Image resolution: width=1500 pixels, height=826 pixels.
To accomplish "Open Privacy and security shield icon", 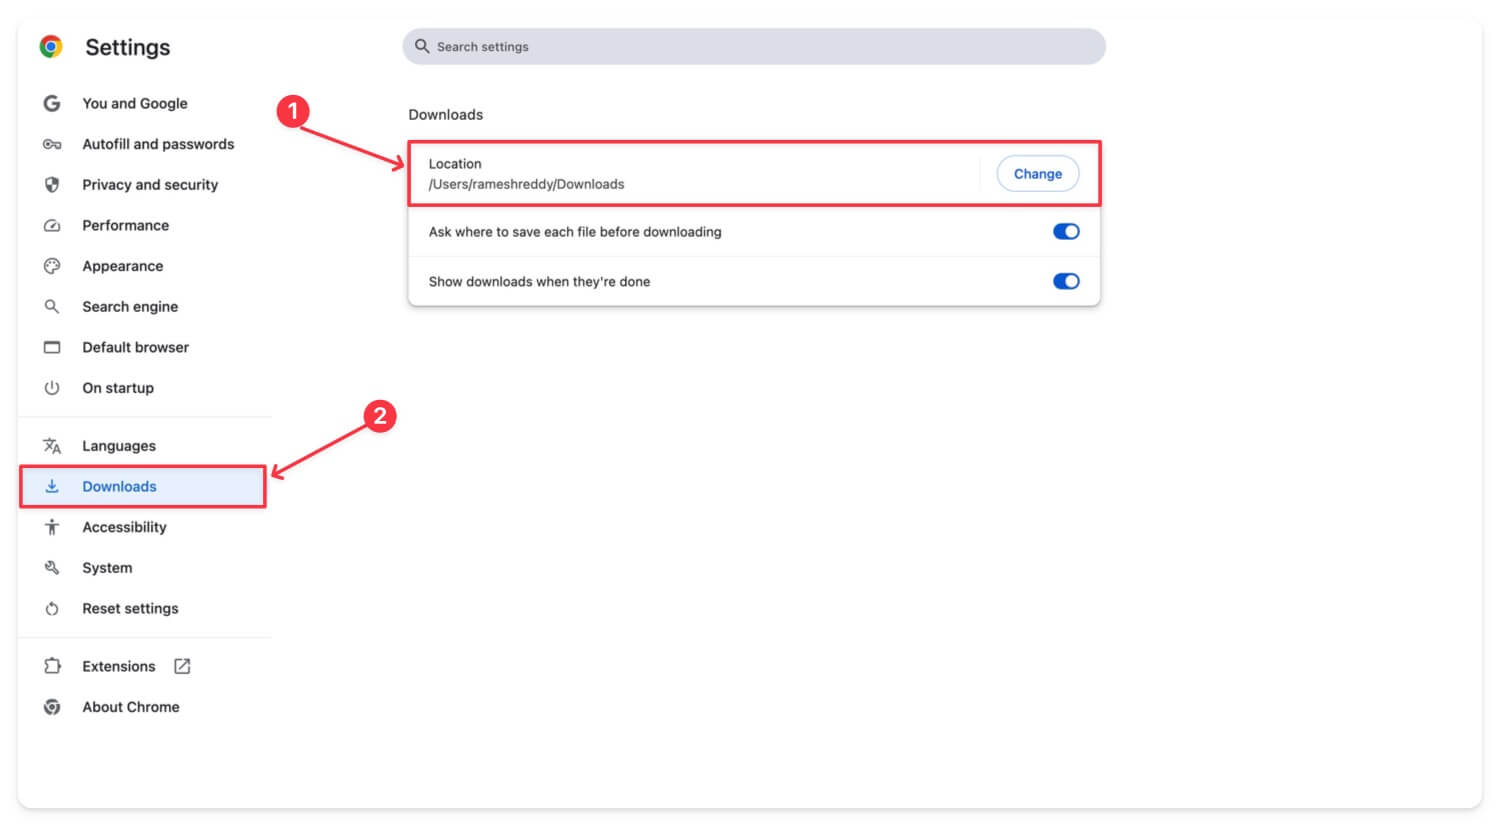I will 51,184.
